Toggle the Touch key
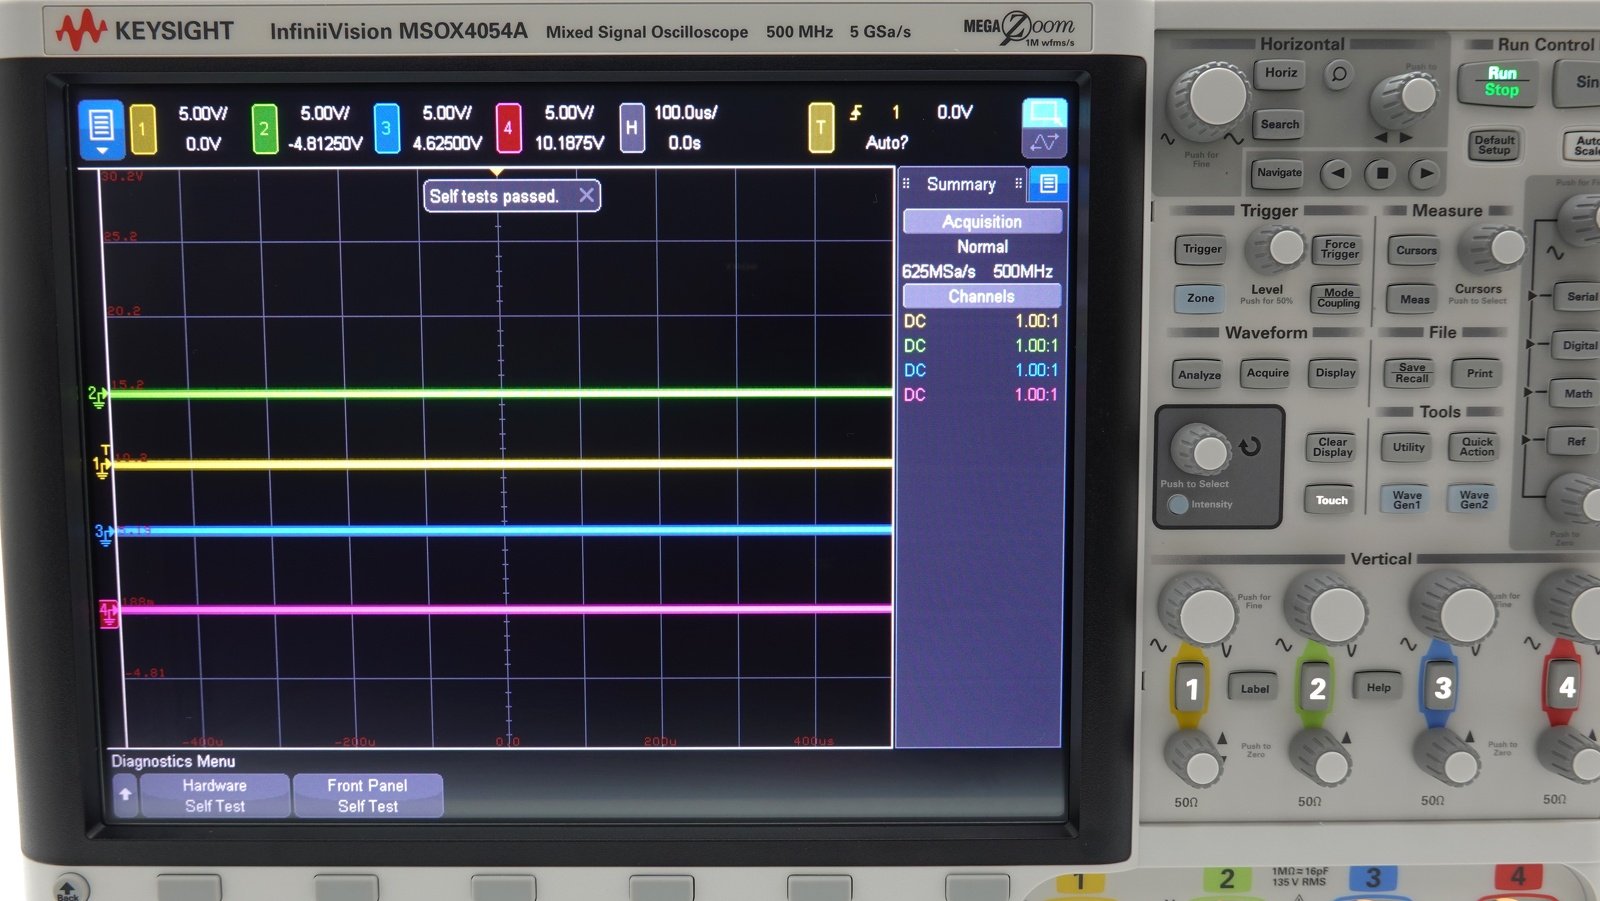 click(x=1331, y=500)
